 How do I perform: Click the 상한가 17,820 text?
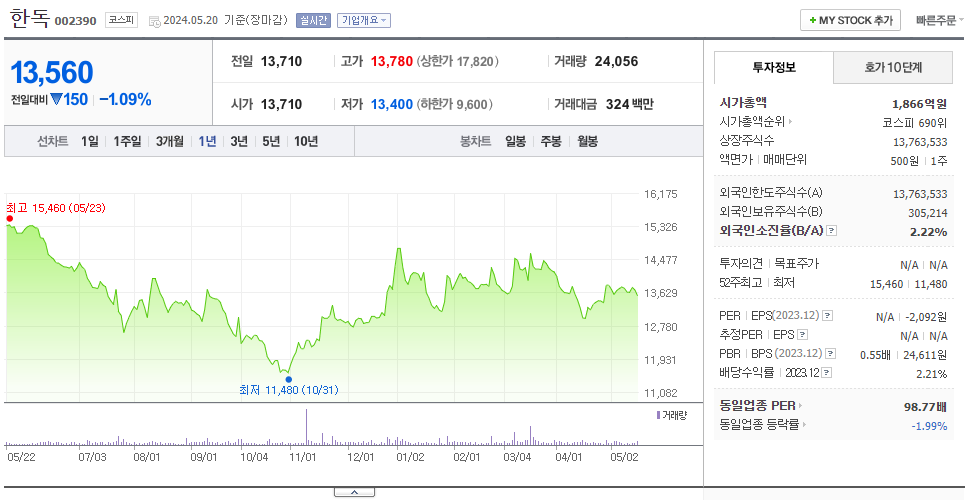coord(457,62)
